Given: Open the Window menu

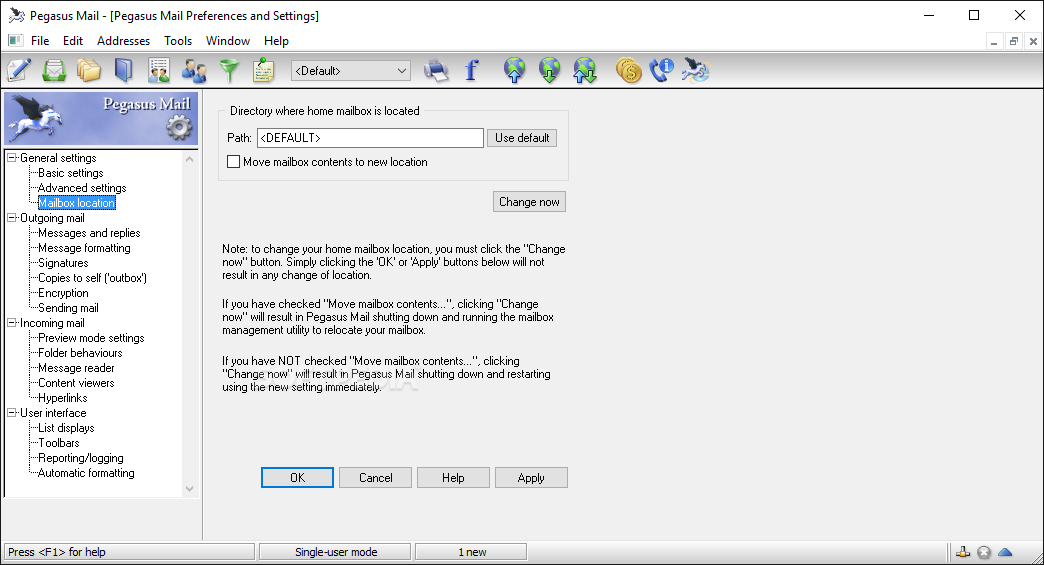Looking at the screenshot, I should pos(228,41).
